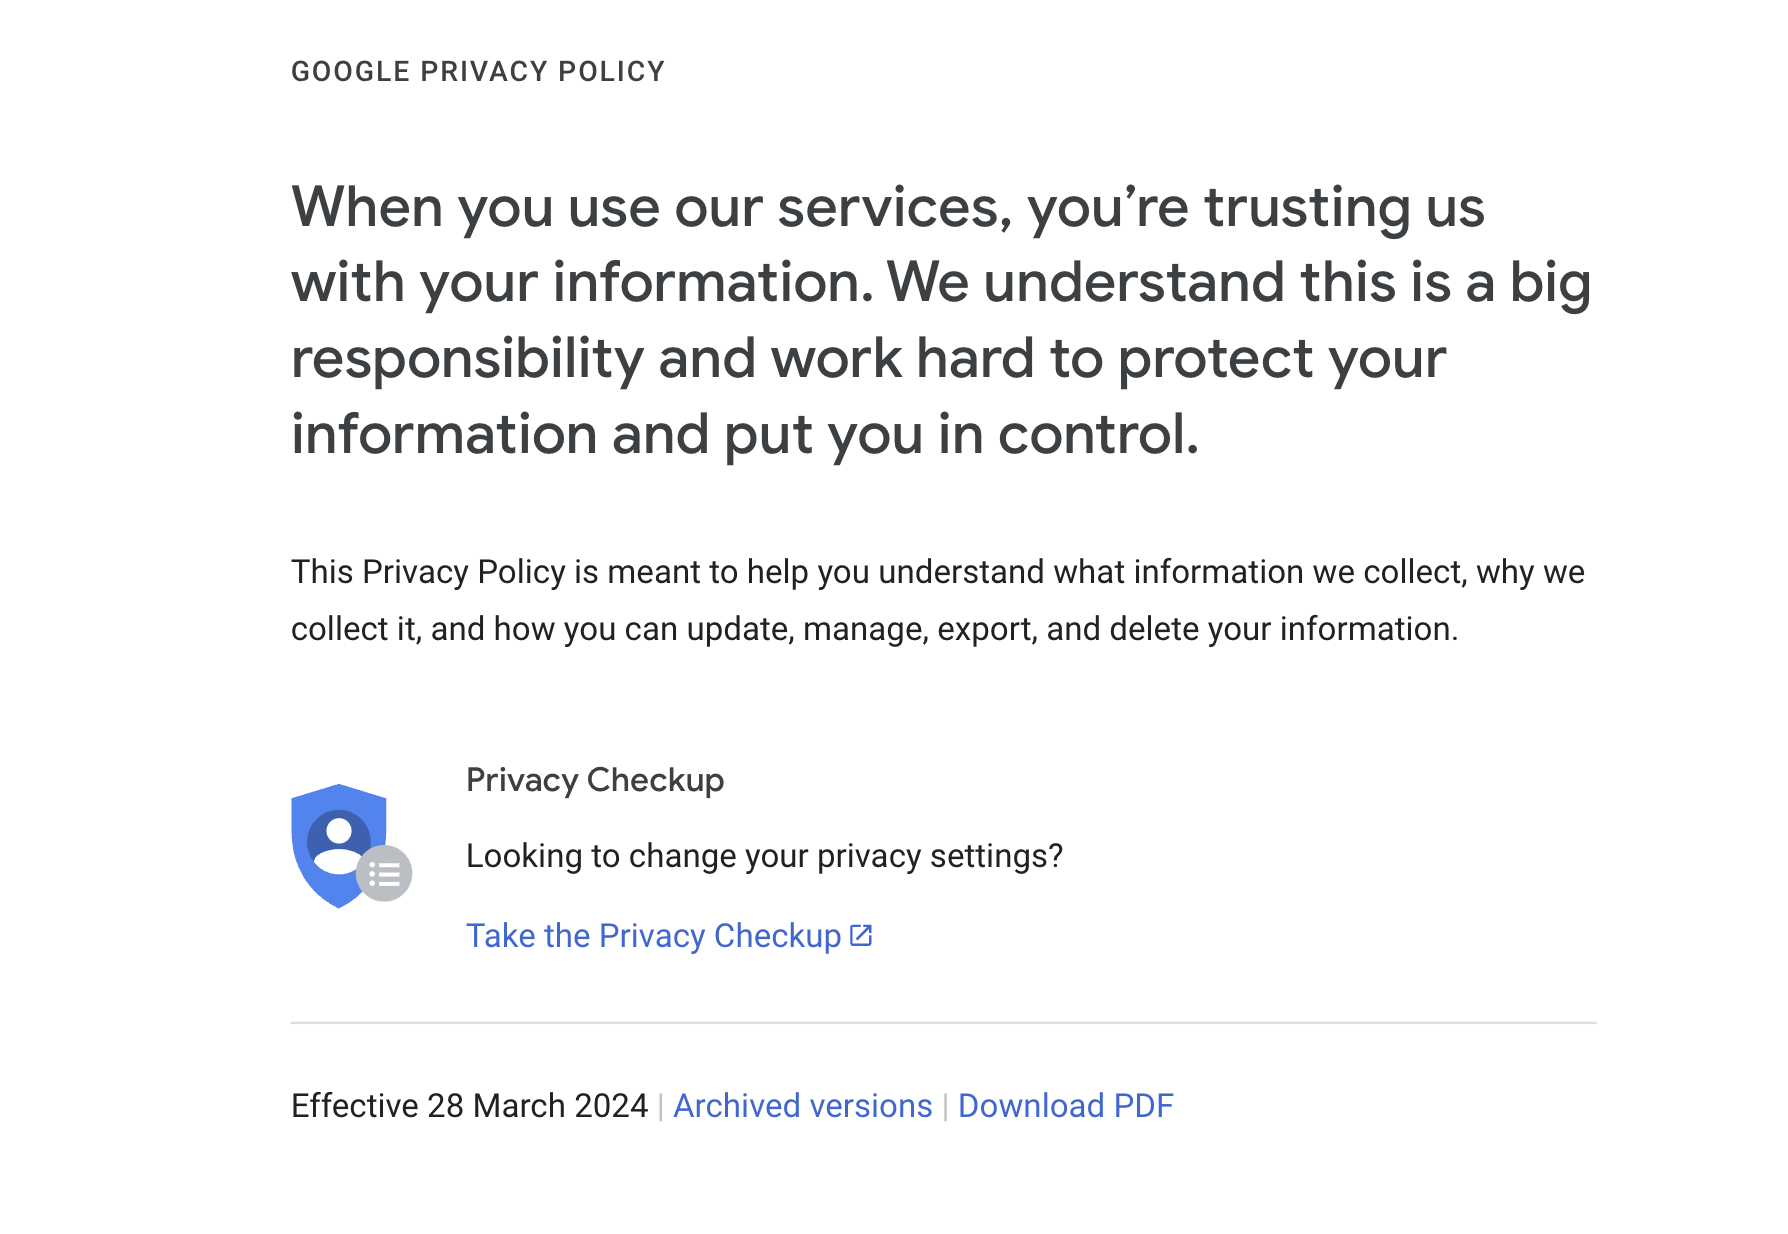The height and width of the screenshot is (1234, 1788).
Task: Click the Privacy Checkup section heading
Action: pos(595,780)
